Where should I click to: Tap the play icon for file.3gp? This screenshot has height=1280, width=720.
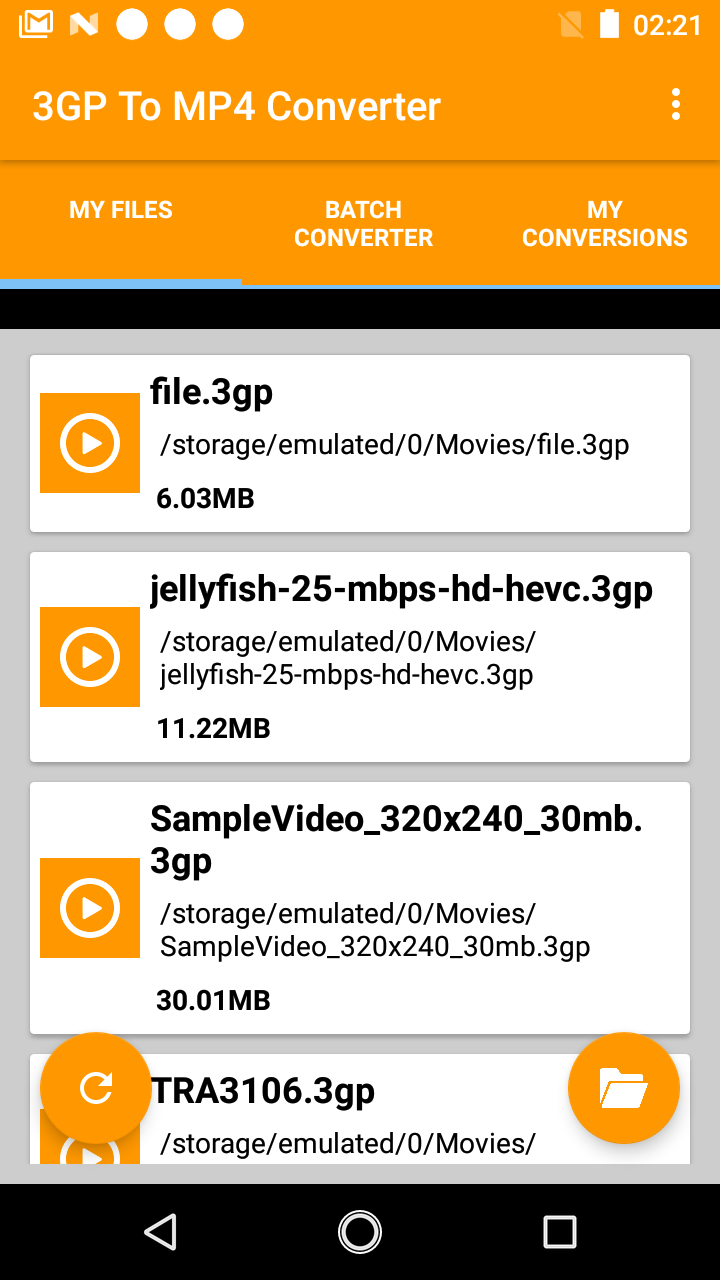point(90,443)
